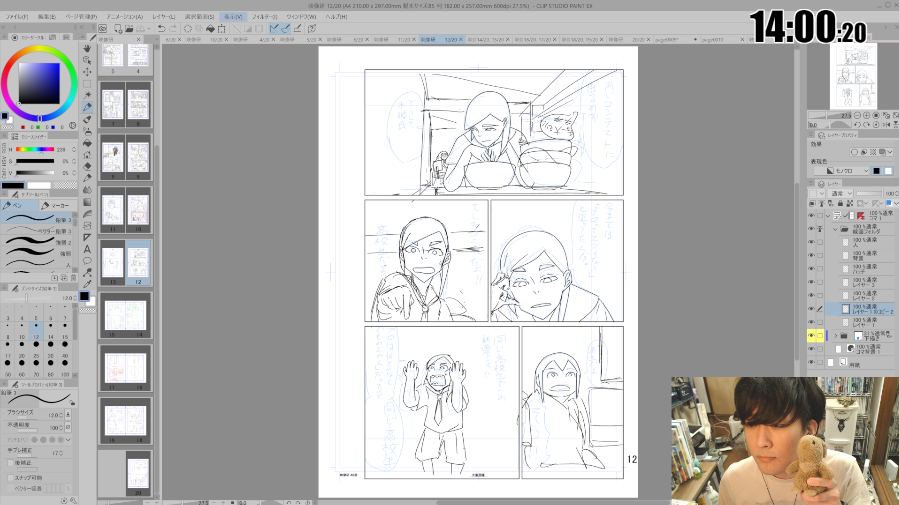Image resolution: width=899 pixels, height=505 pixels.
Task: Select 鉛筆 3 sub tool brush
Action: [x=38, y=219]
